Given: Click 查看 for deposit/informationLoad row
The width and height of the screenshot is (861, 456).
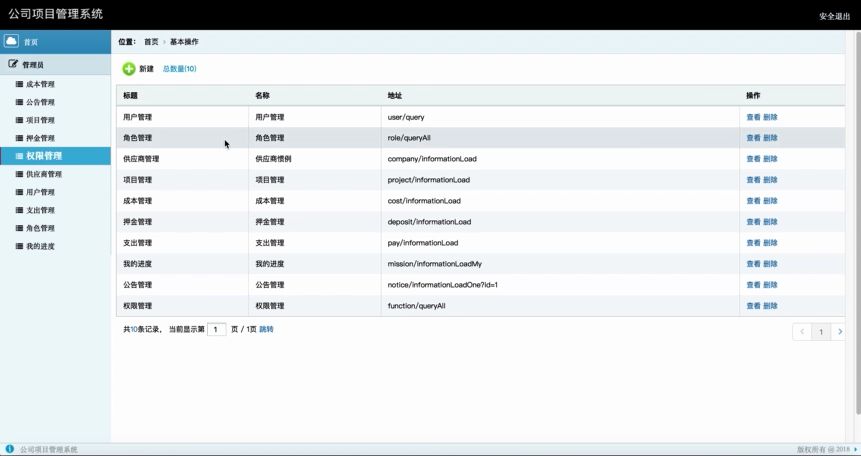Looking at the screenshot, I should coord(753,222).
